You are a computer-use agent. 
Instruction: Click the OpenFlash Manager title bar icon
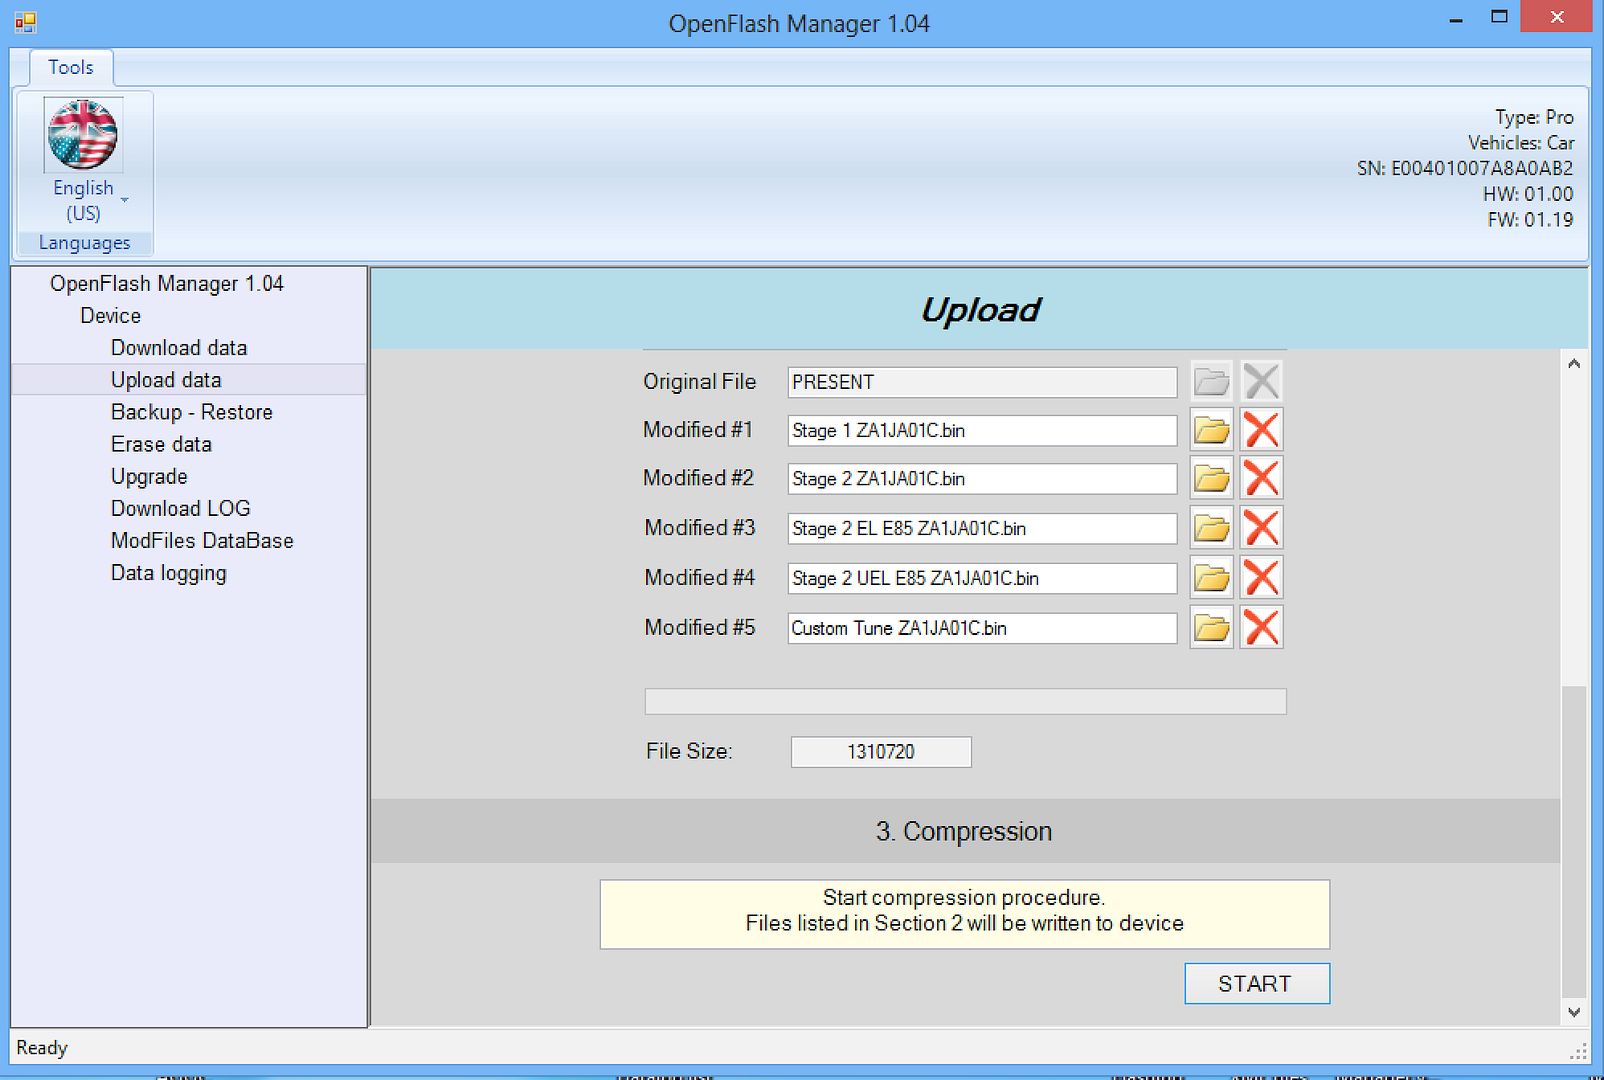point(25,23)
